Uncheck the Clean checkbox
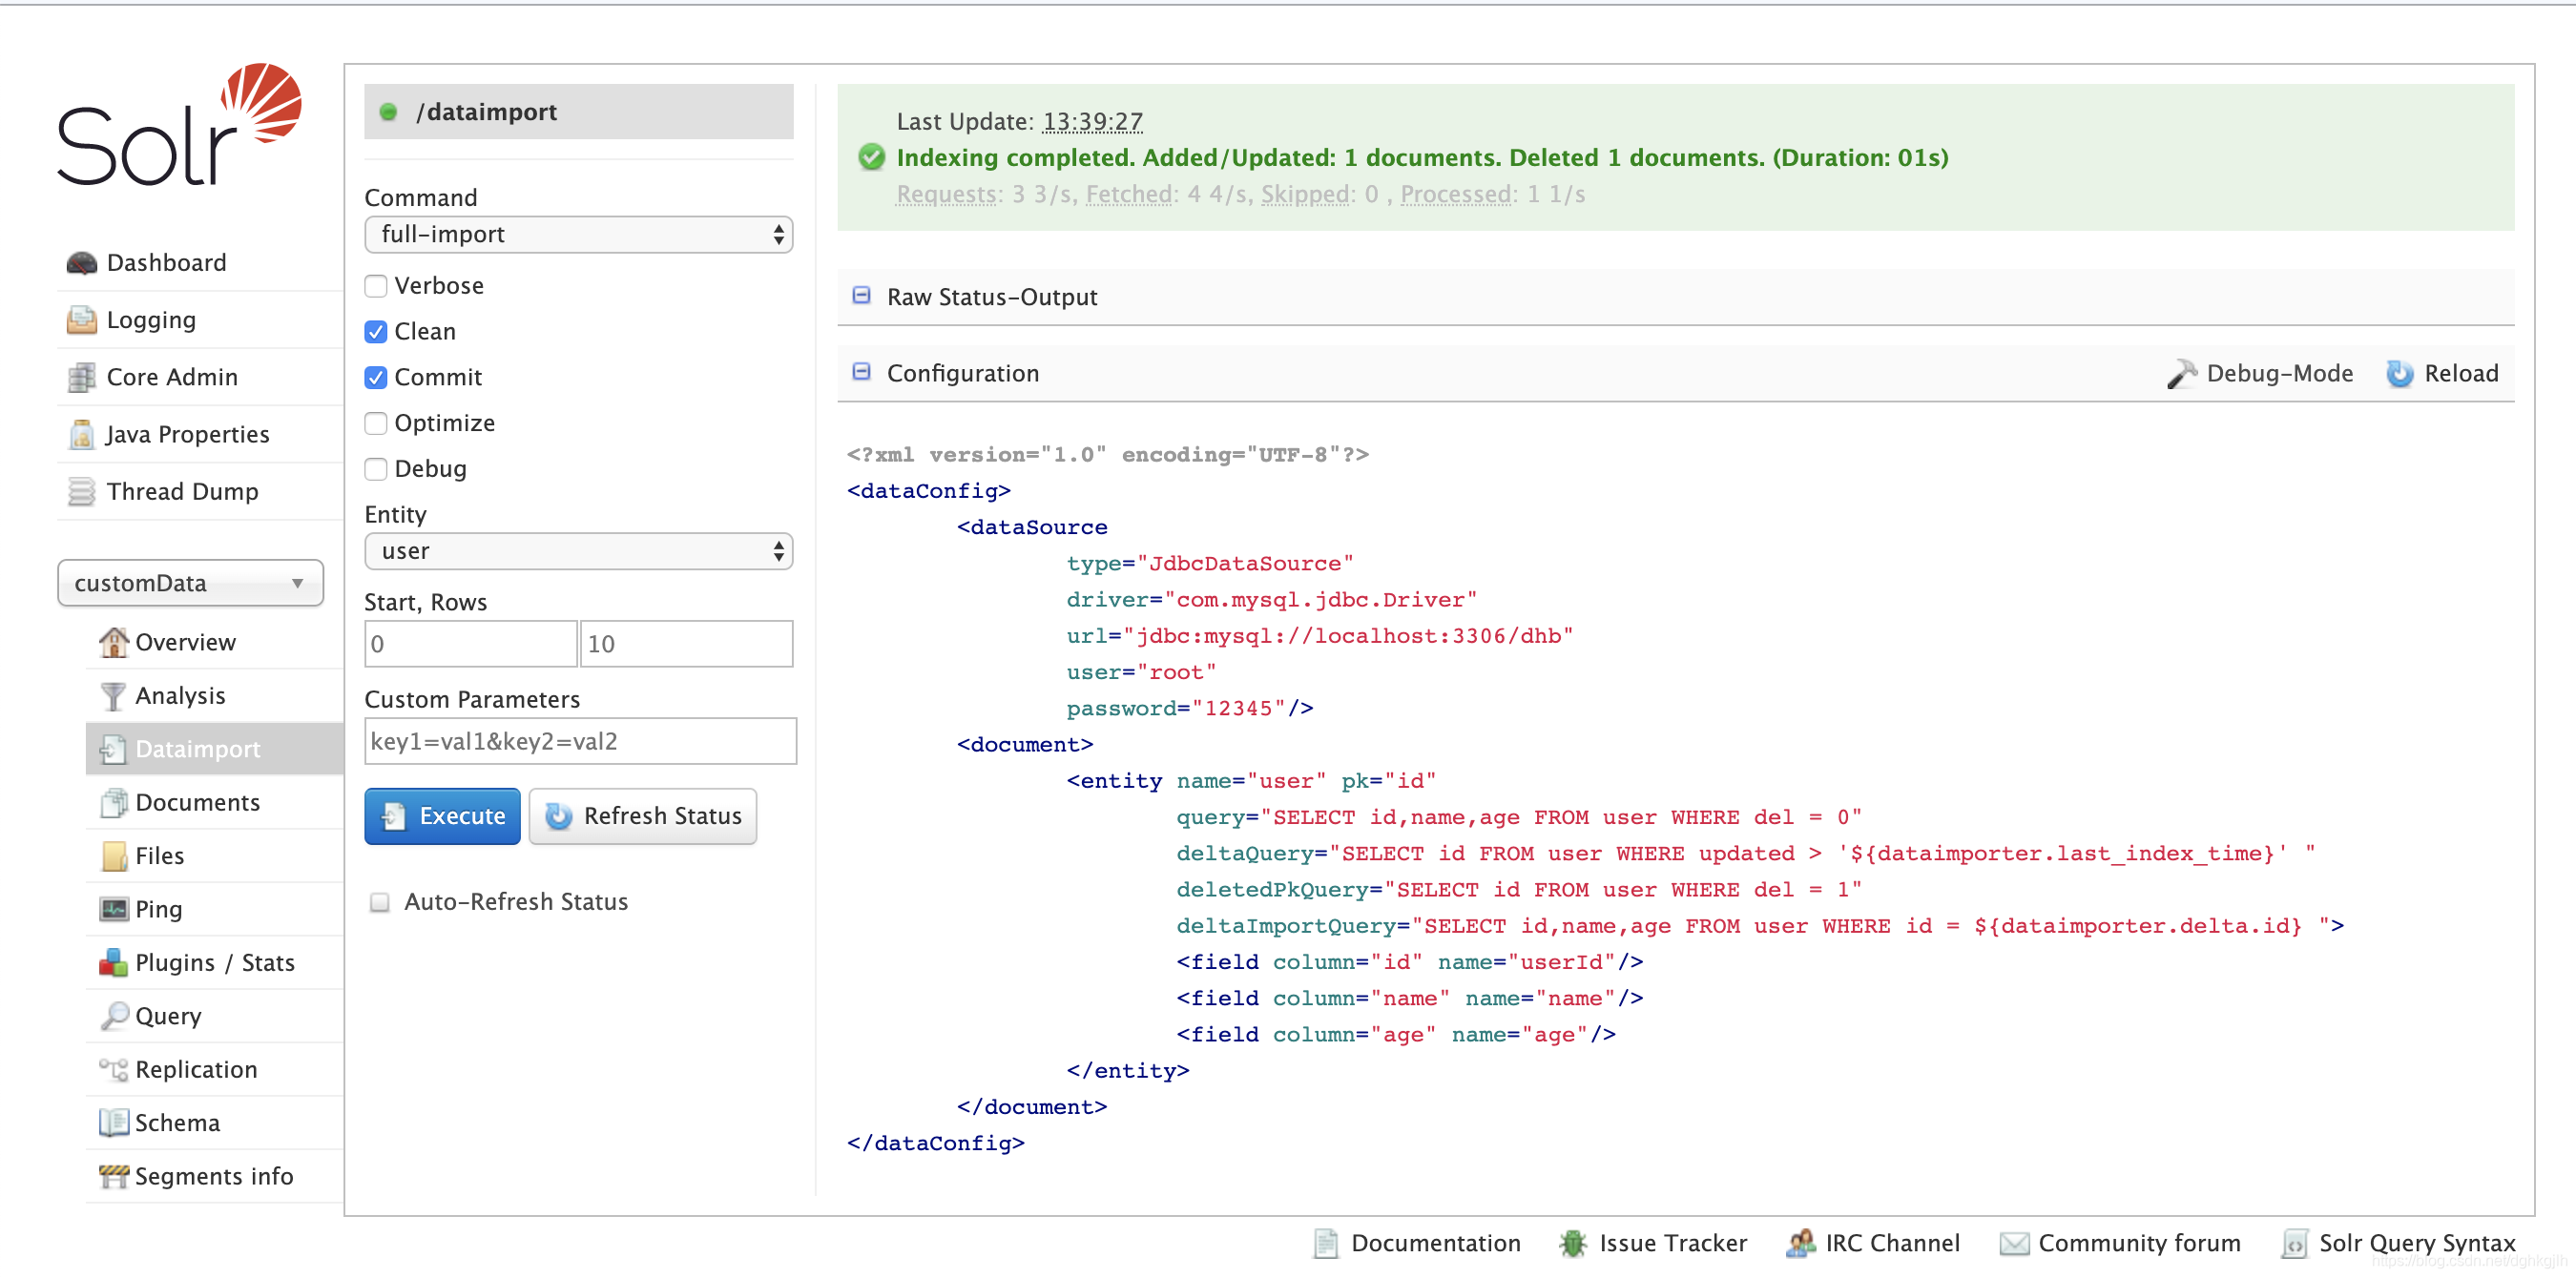This screenshot has width=2576, height=1278. pos(376,332)
